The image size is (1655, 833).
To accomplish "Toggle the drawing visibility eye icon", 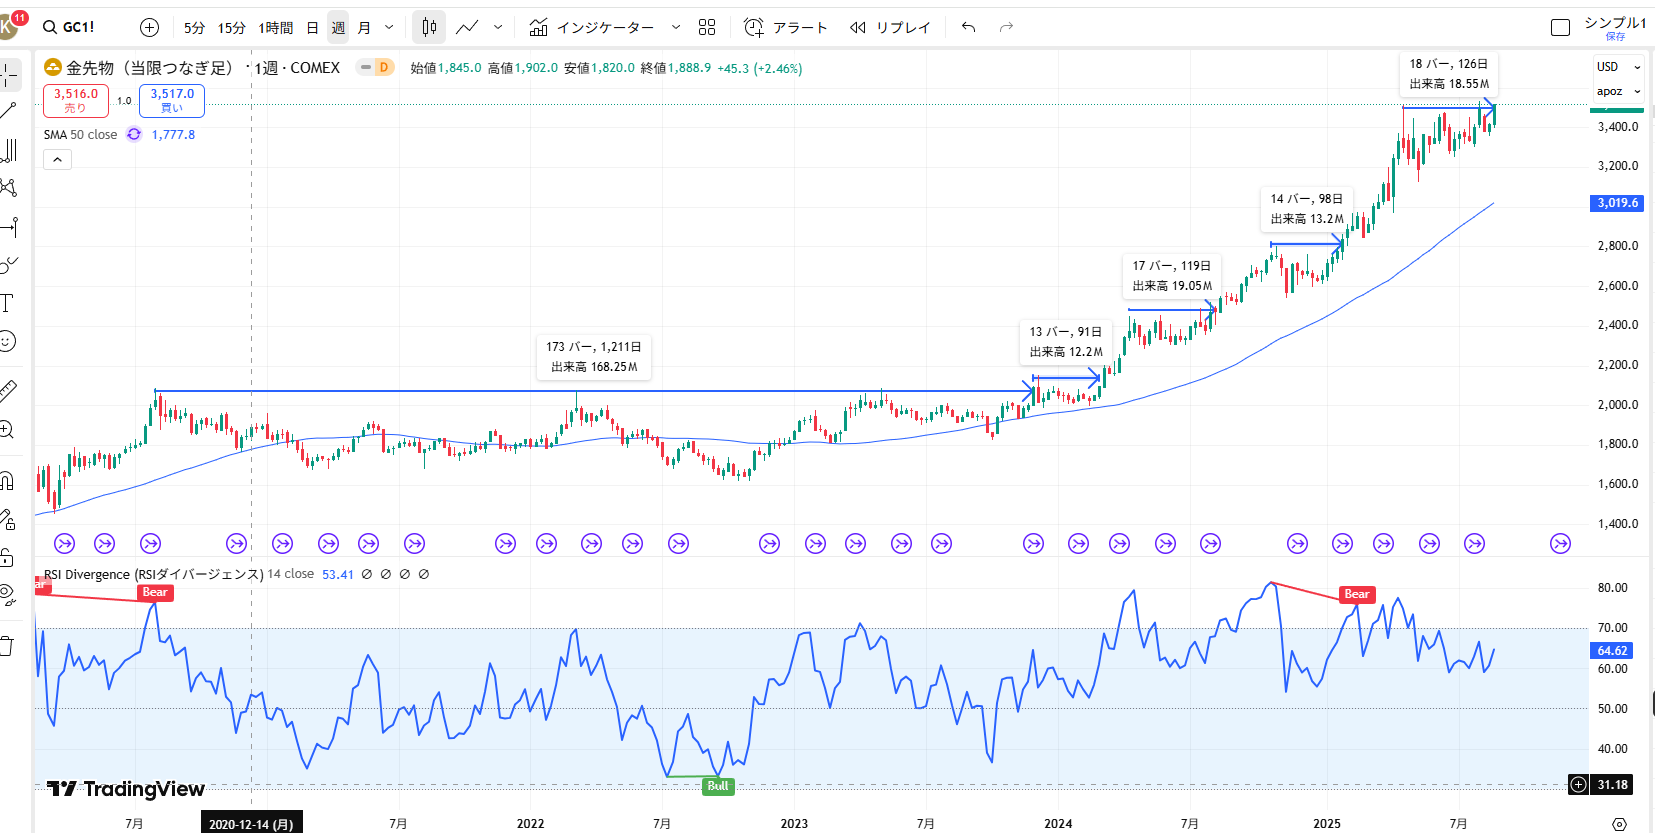I will pos(8,595).
